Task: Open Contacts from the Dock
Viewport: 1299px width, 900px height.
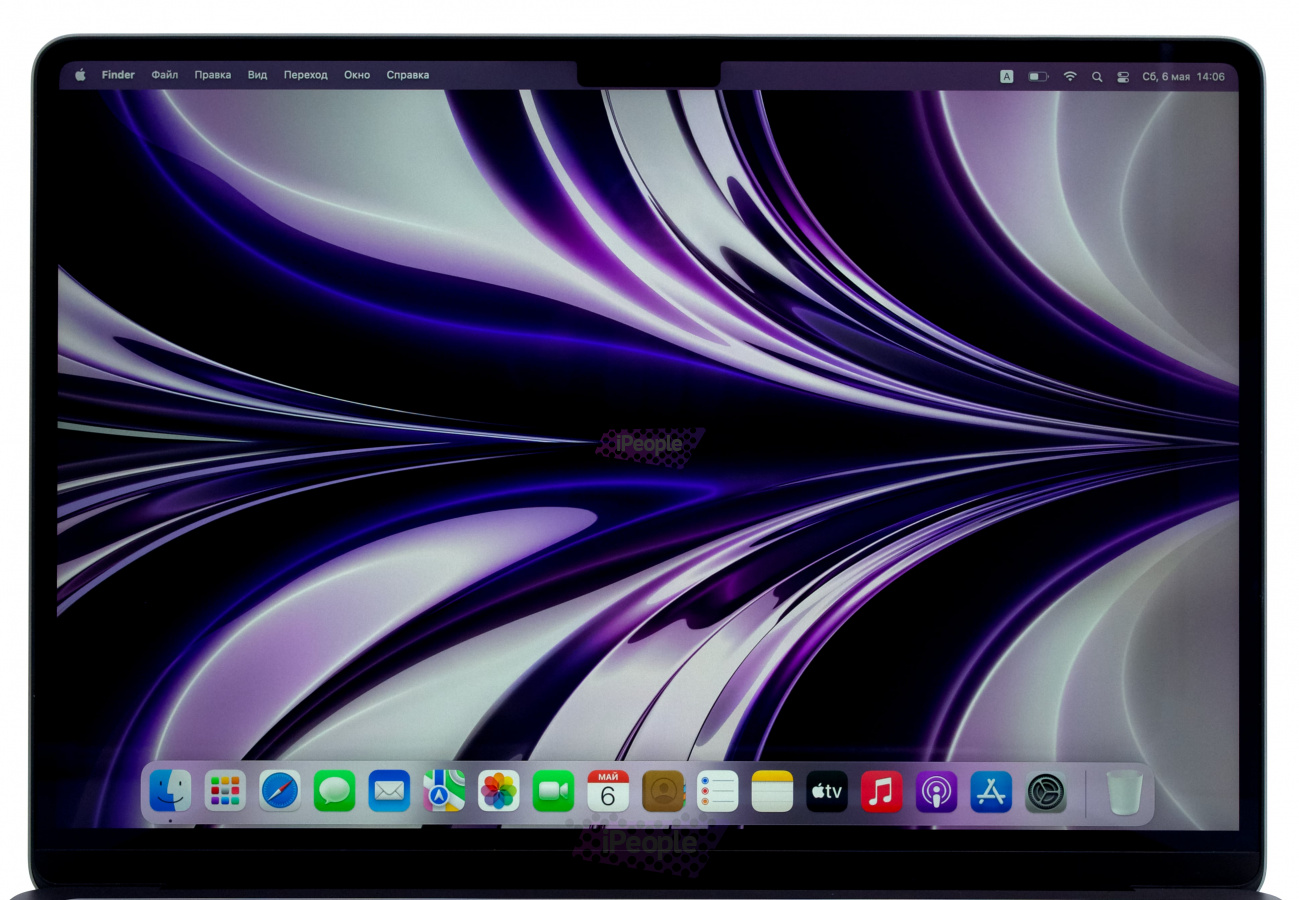Action: pyautogui.click(x=663, y=791)
